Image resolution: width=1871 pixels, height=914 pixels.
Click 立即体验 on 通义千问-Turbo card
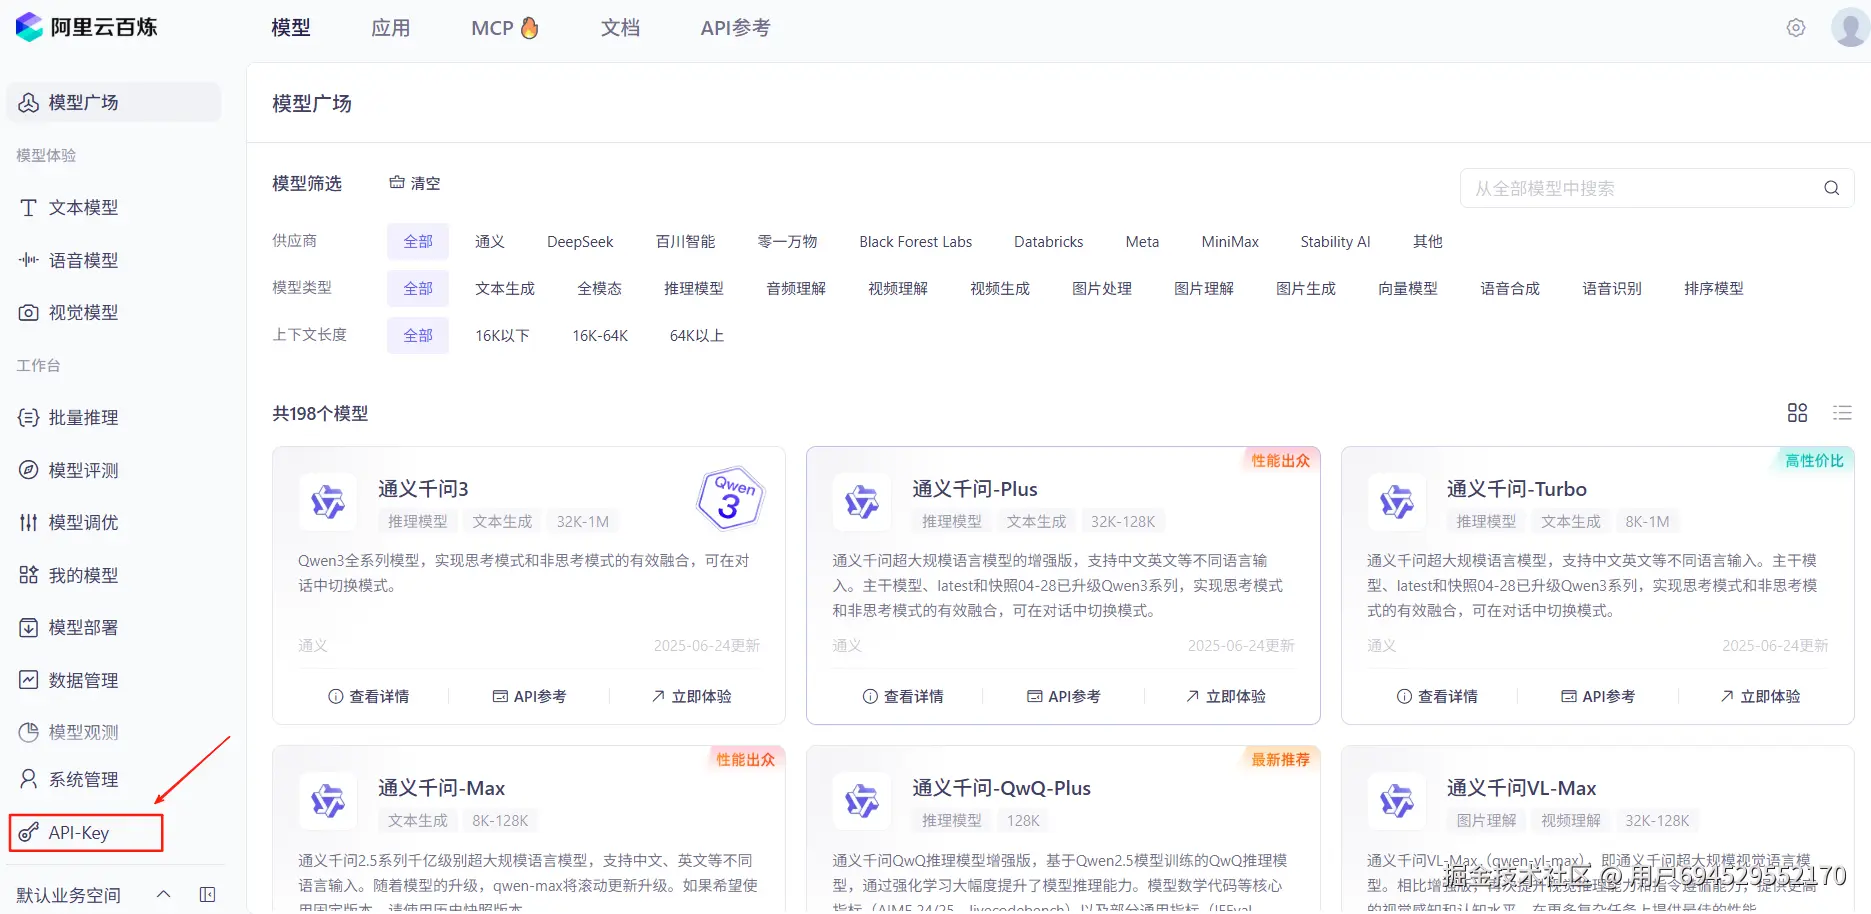1760,696
